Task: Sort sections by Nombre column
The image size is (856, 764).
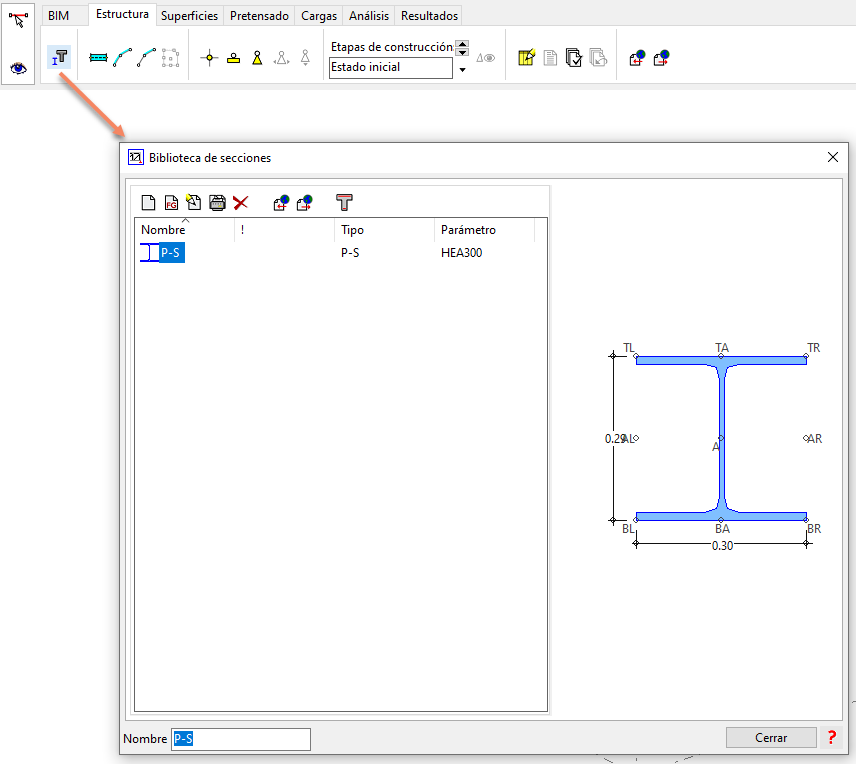Action: tap(185, 230)
